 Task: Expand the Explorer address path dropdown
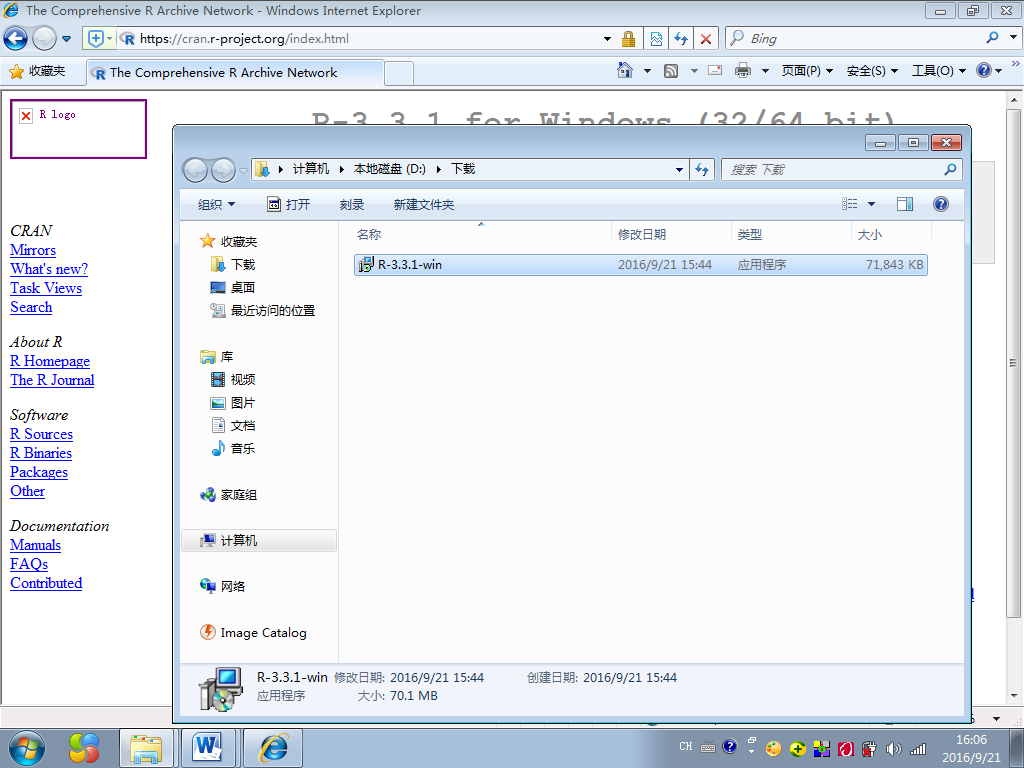coord(679,170)
